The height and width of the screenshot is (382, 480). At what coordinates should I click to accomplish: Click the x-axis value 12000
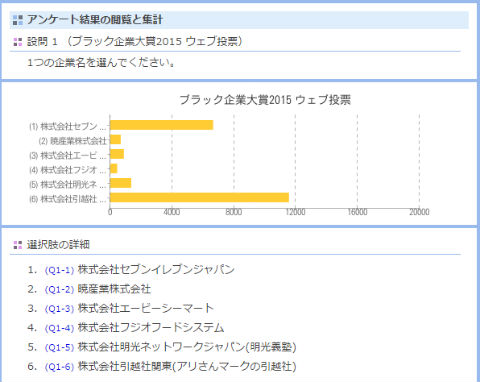pyautogui.click(x=295, y=212)
